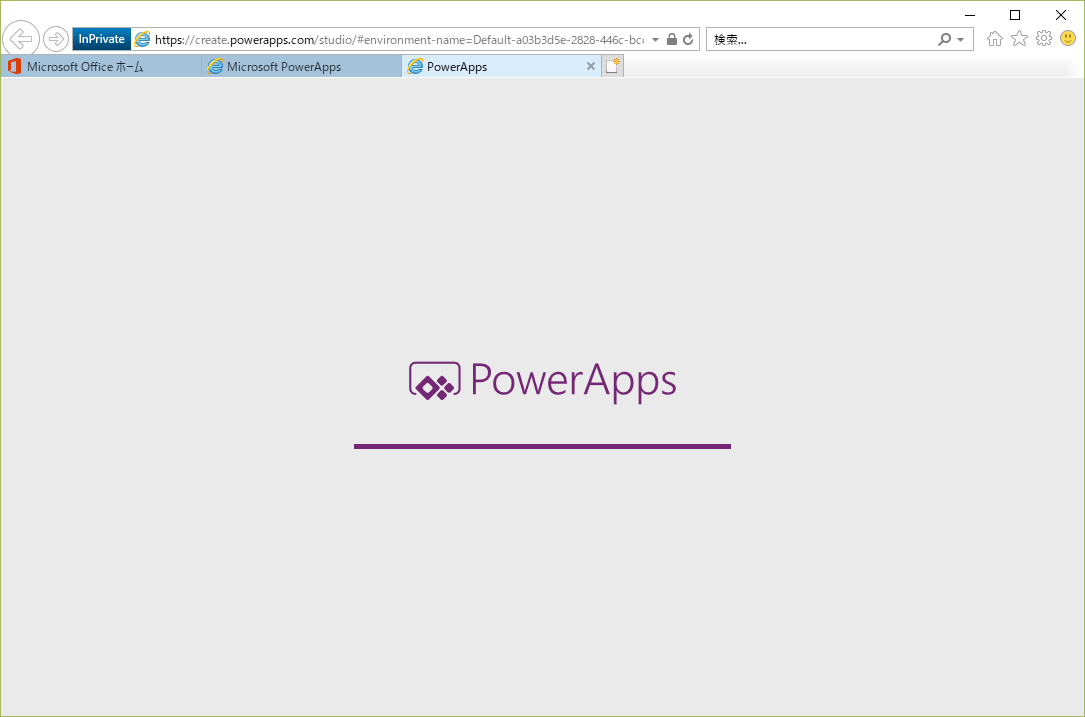Image resolution: width=1085 pixels, height=717 pixels.
Task: Minimize the browser window
Action: tap(970, 15)
